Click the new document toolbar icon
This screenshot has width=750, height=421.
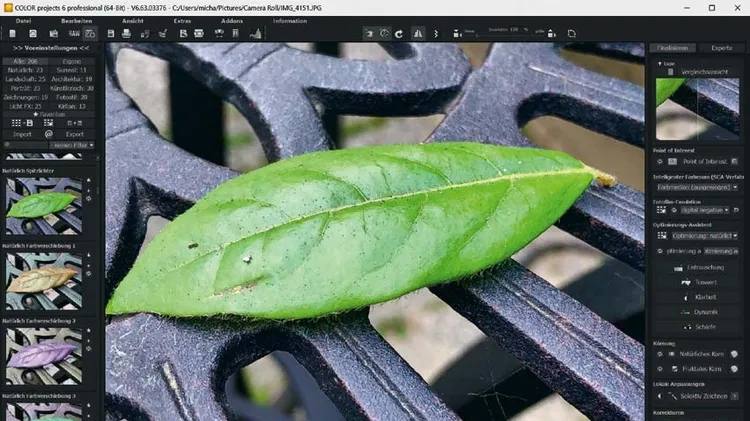pyautogui.click(x=12, y=33)
